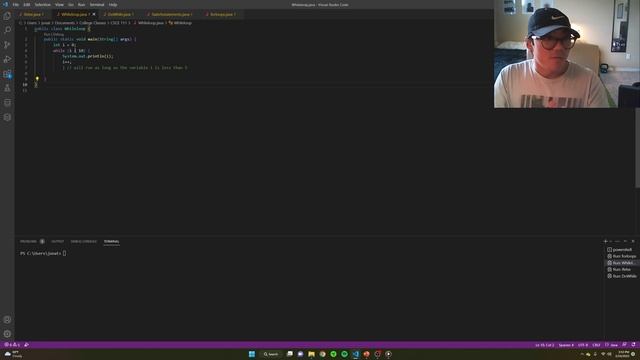640x360 pixels.
Task: Open File Explorer from the taskbar
Action: pos(311,354)
